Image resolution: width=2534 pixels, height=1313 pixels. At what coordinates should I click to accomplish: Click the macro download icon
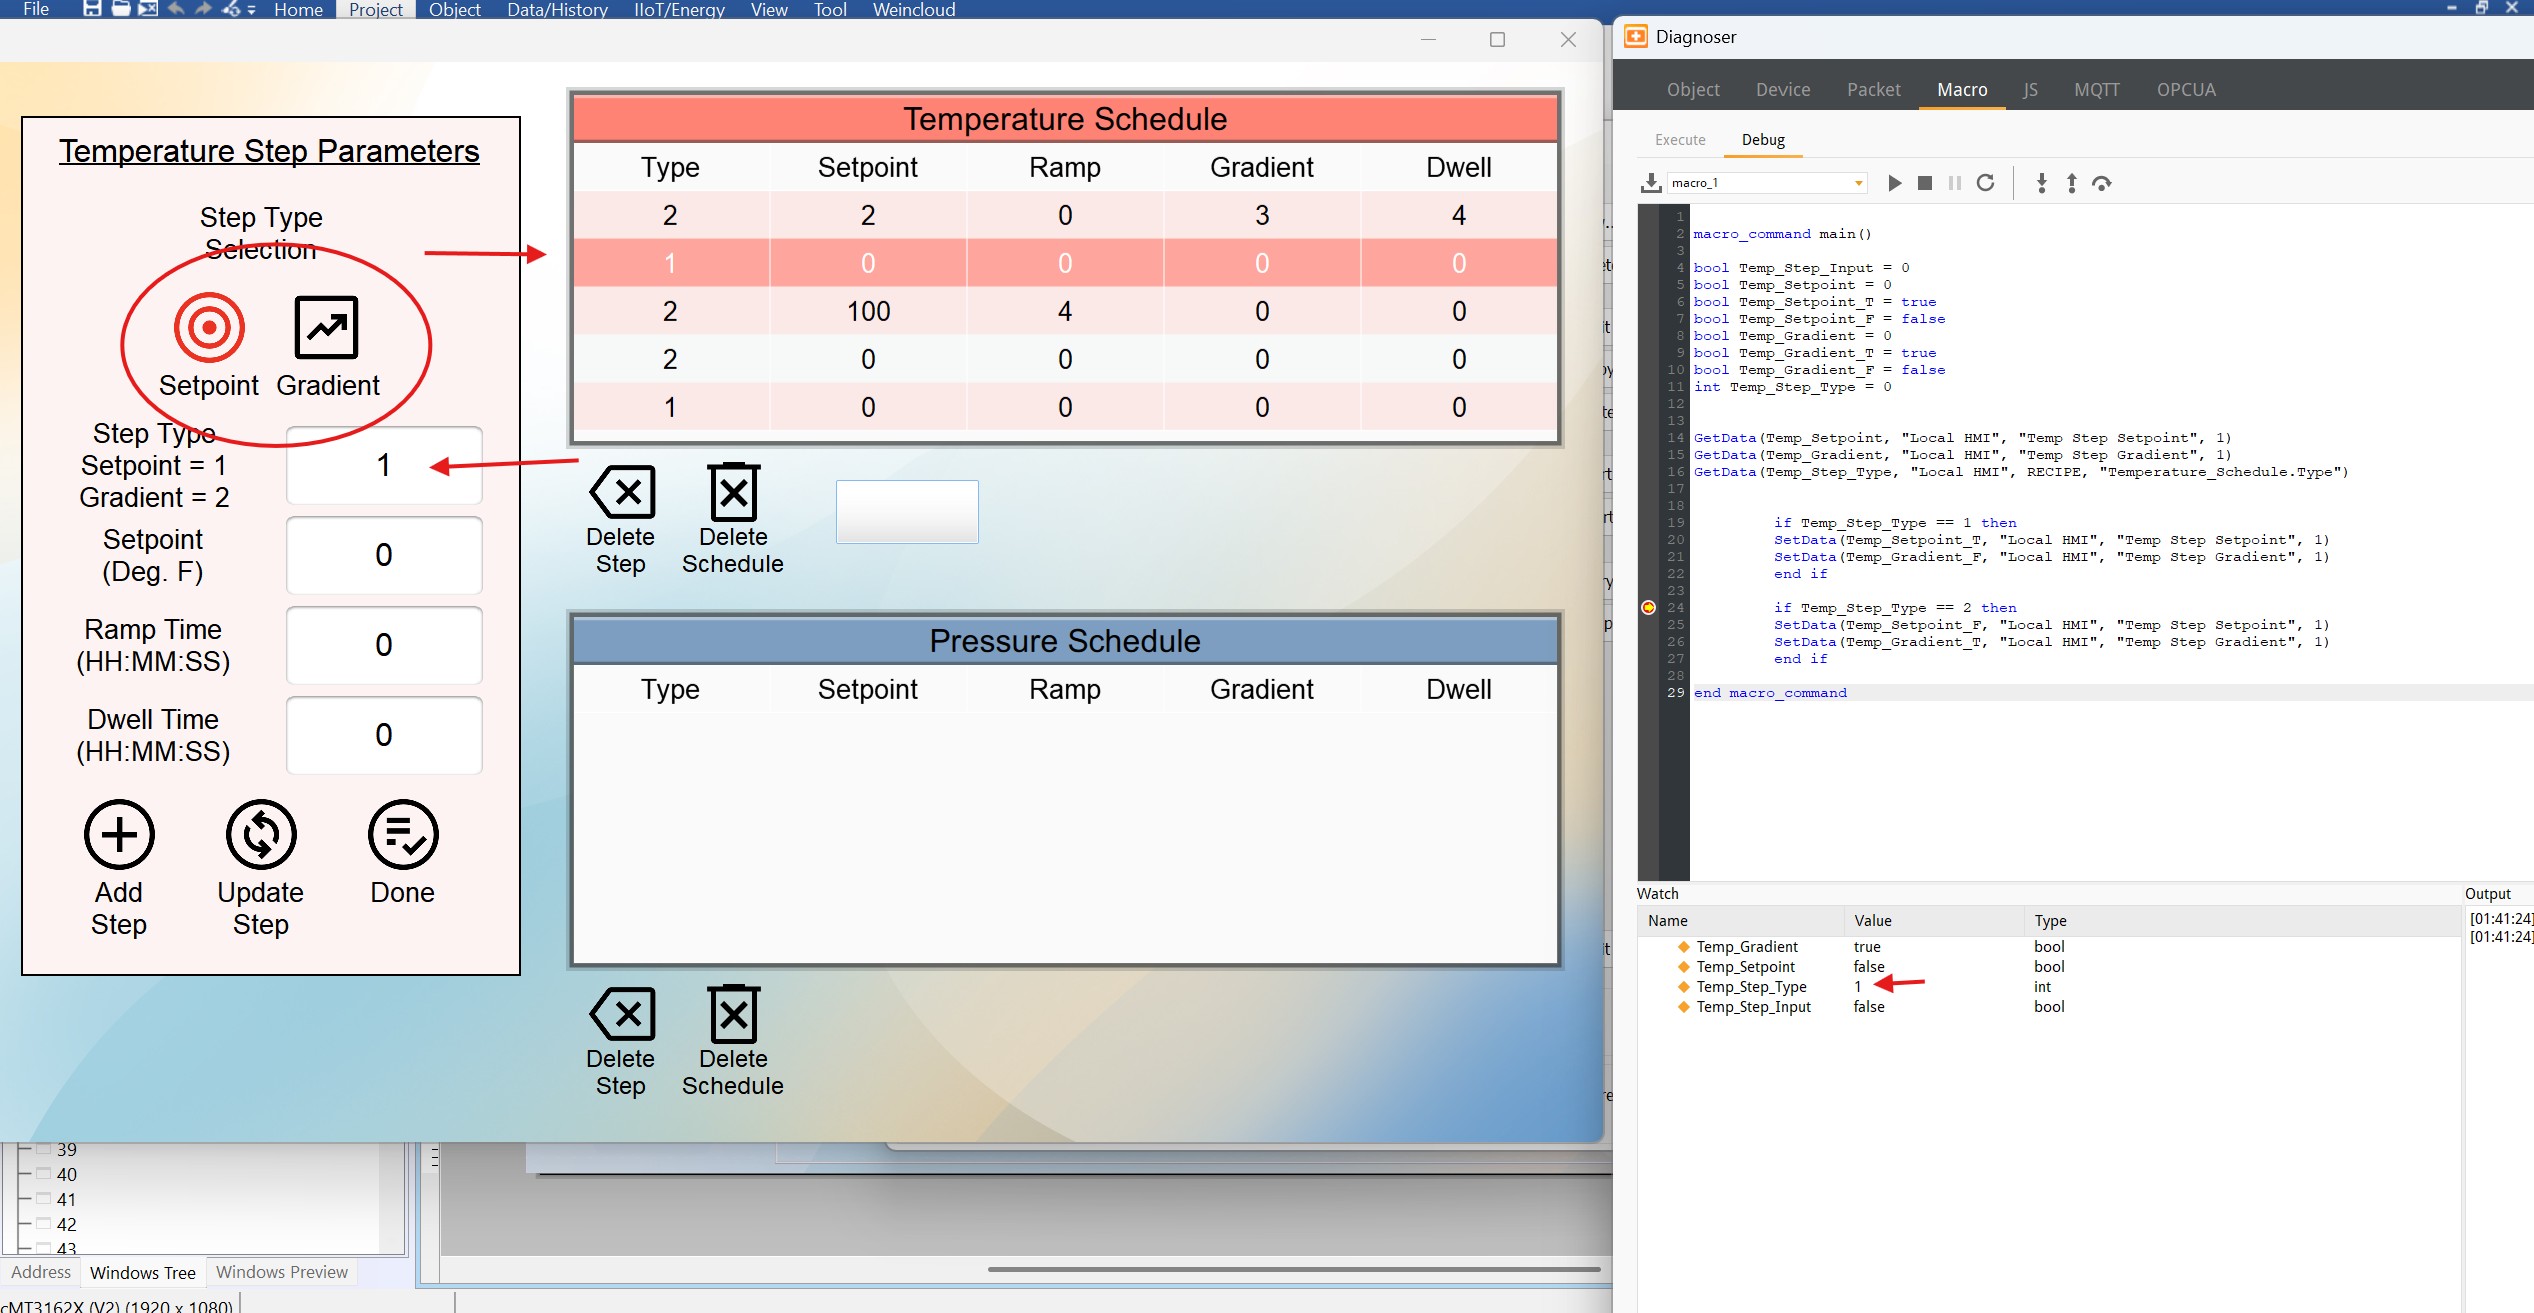1650,183
